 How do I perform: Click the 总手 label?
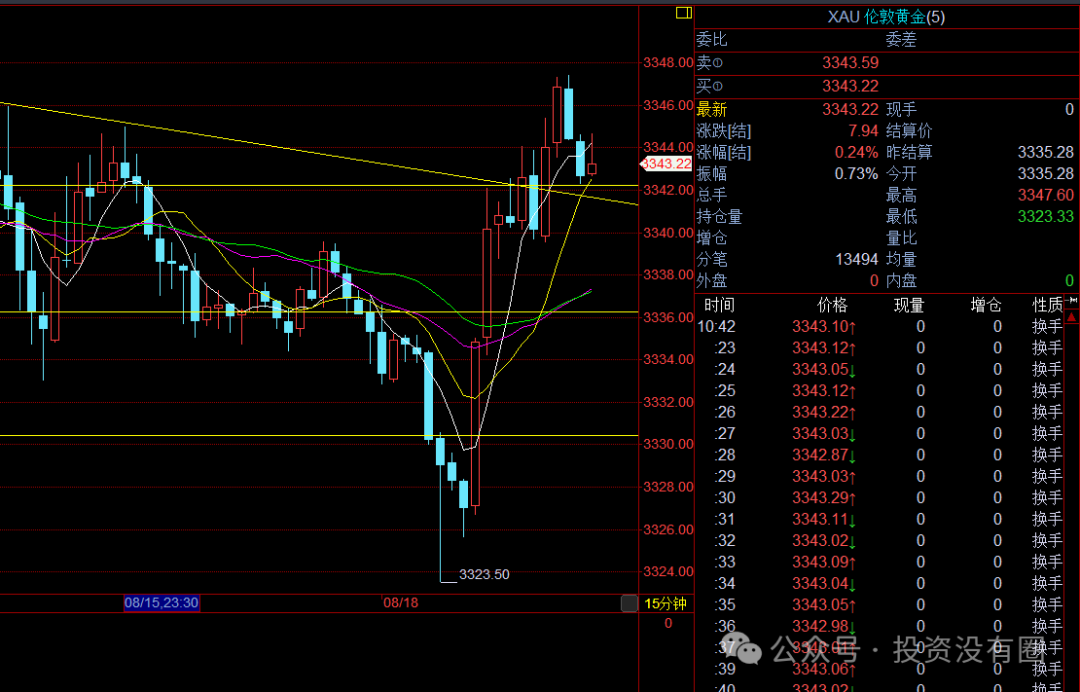(x=712, y=195)
